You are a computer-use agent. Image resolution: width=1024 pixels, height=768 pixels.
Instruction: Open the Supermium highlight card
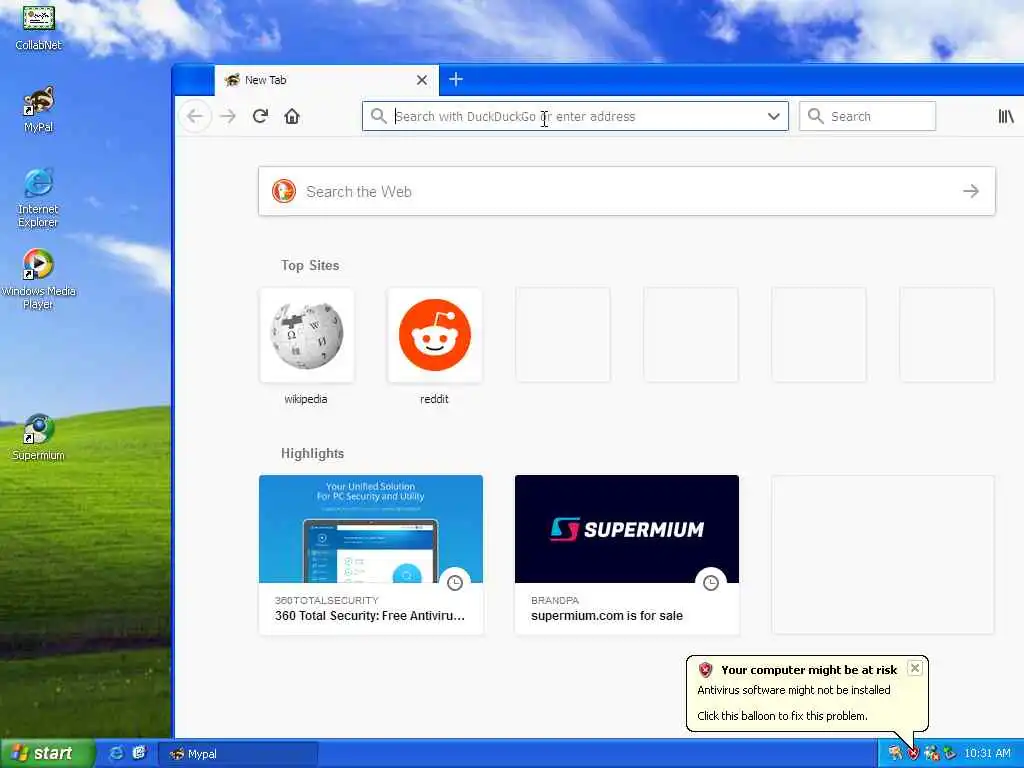(x=627, y=554)
